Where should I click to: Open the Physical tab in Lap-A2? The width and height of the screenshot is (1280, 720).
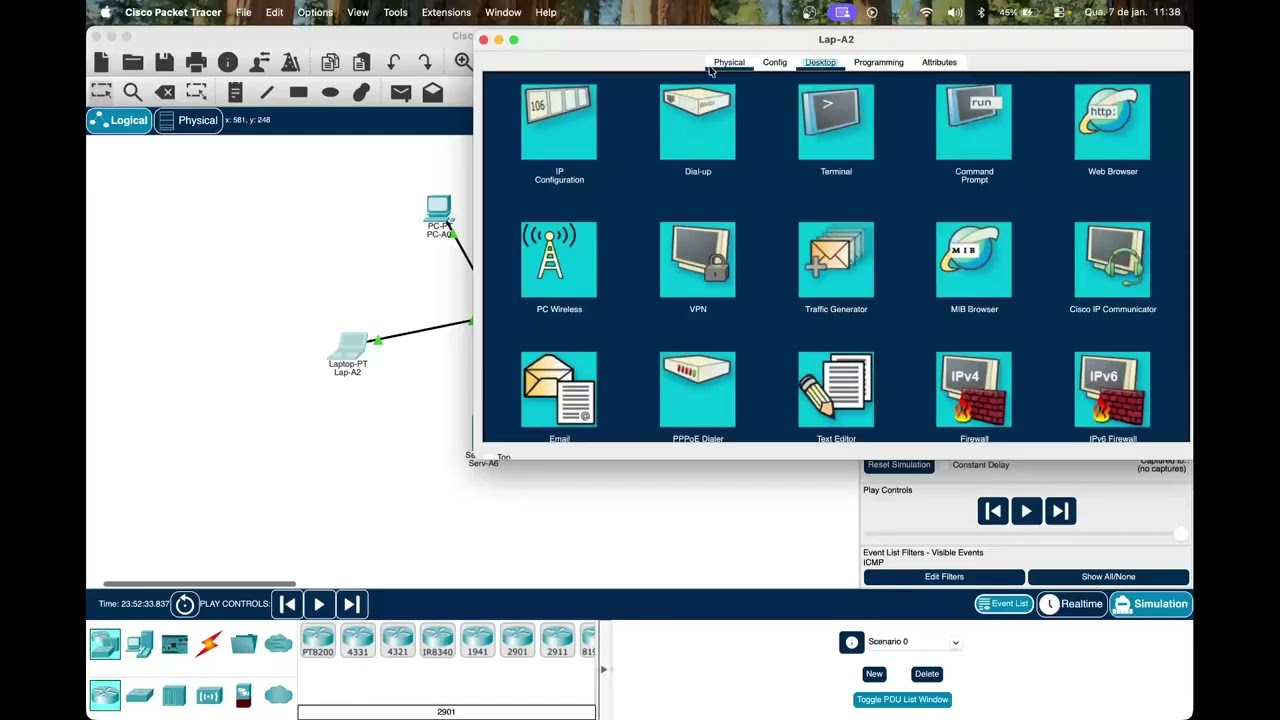pyautogui.click(x=729, y=62)
